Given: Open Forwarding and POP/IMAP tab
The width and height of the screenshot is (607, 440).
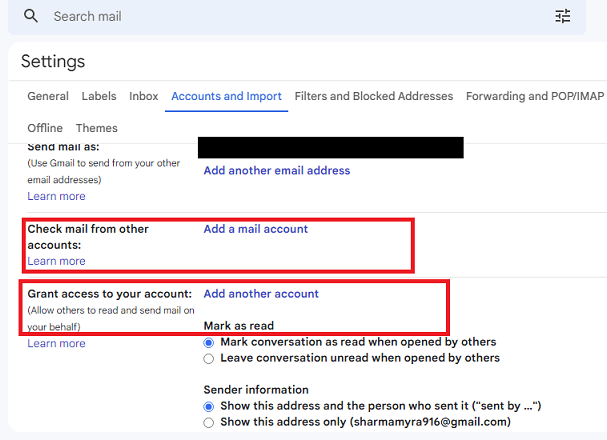Looking at the screenshot, I should click(x=535, y=97).
